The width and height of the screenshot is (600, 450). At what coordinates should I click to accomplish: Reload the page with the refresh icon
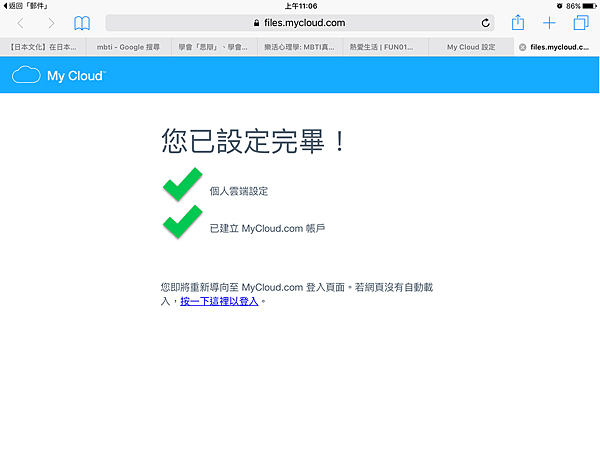click(485, 23)
